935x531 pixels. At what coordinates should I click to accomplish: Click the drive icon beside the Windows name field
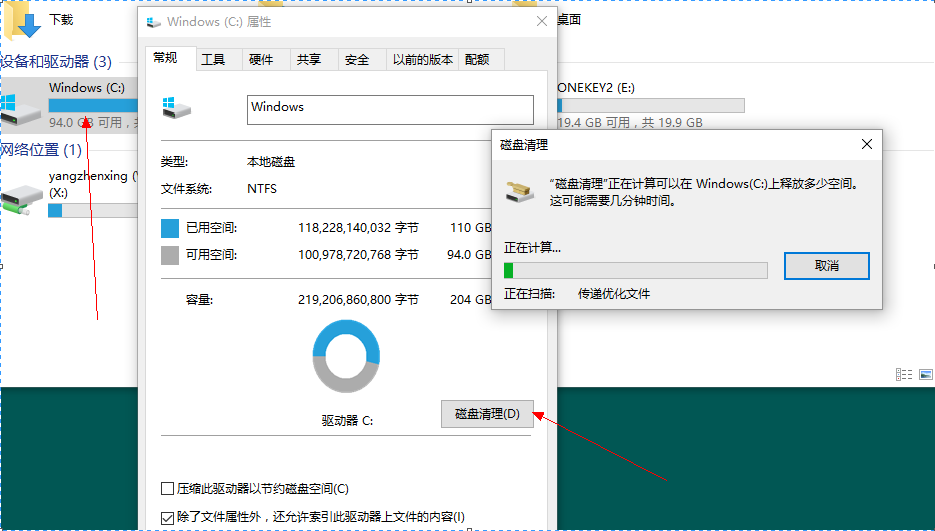170,106
